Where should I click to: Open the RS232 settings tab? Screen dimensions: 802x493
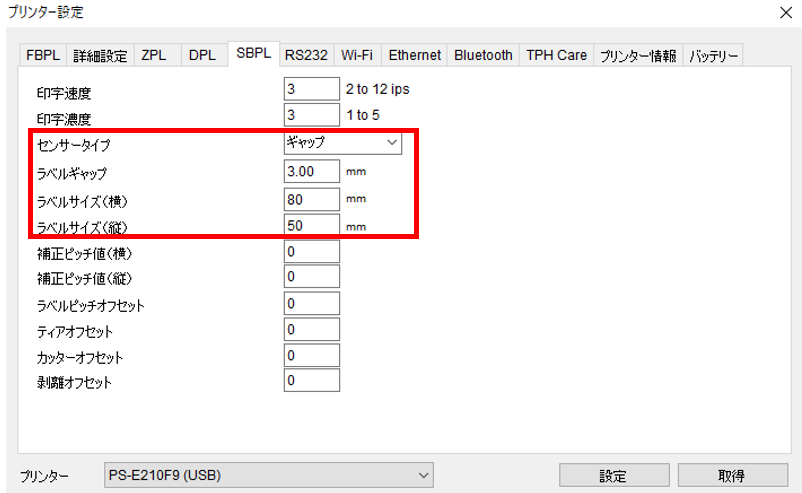point(306,56)
